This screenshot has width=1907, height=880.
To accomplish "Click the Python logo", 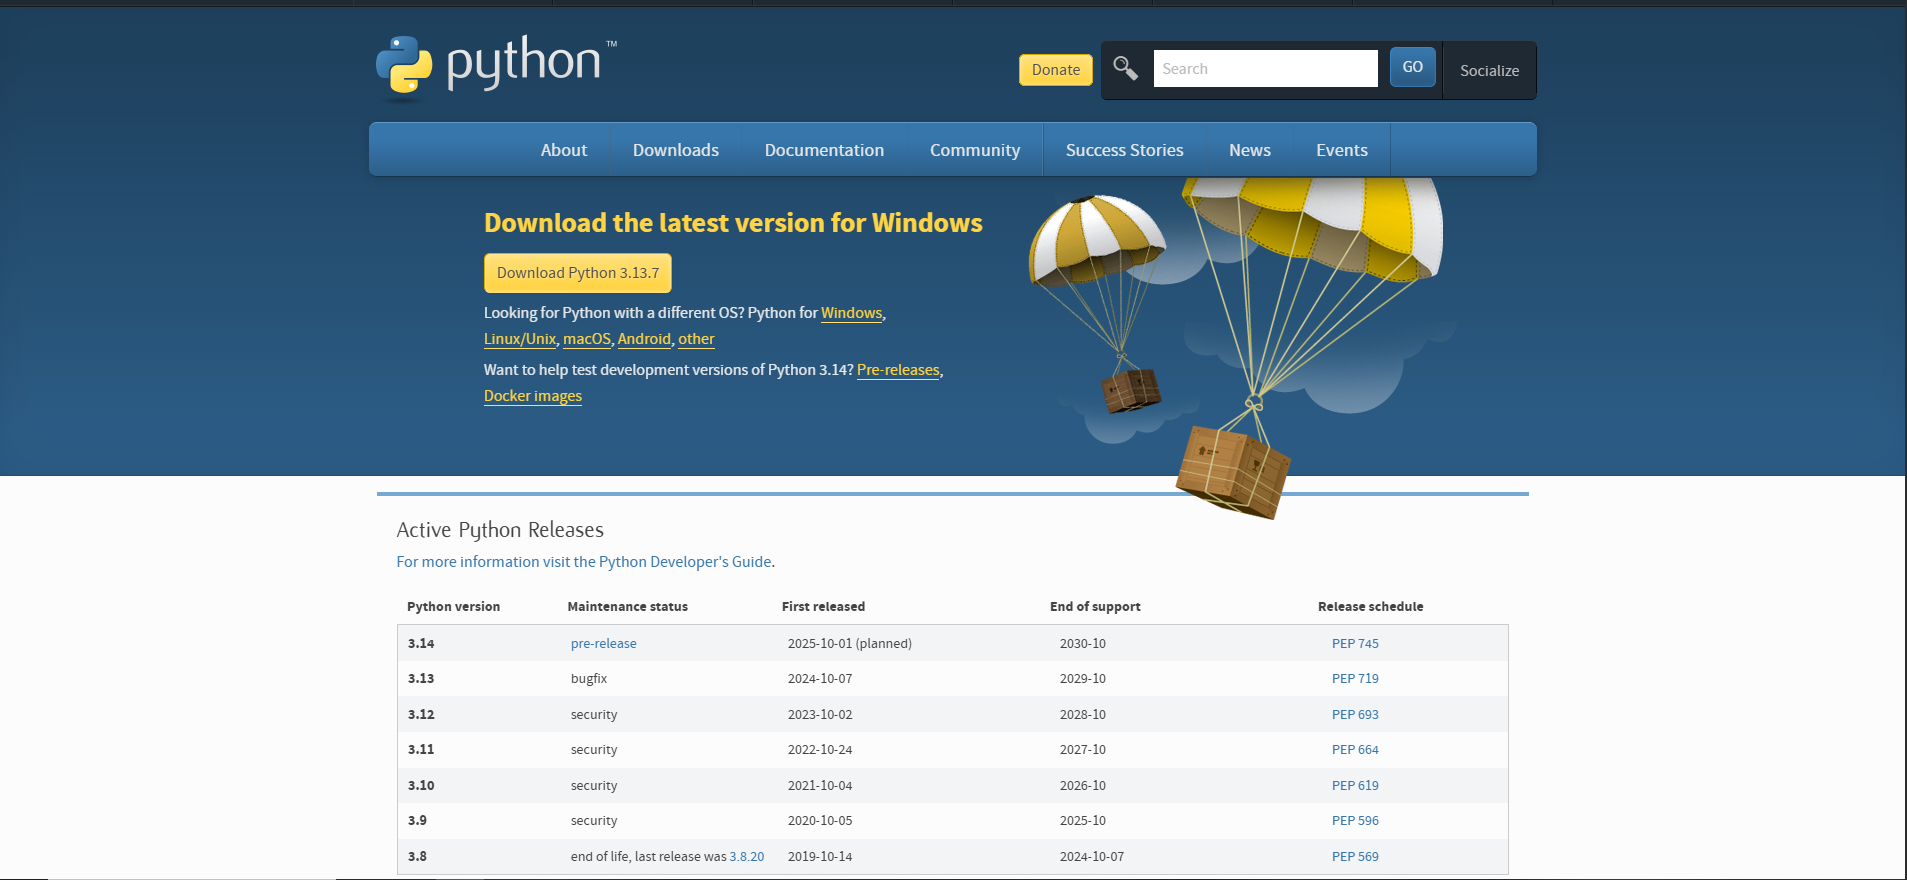I will click(497, 68).
